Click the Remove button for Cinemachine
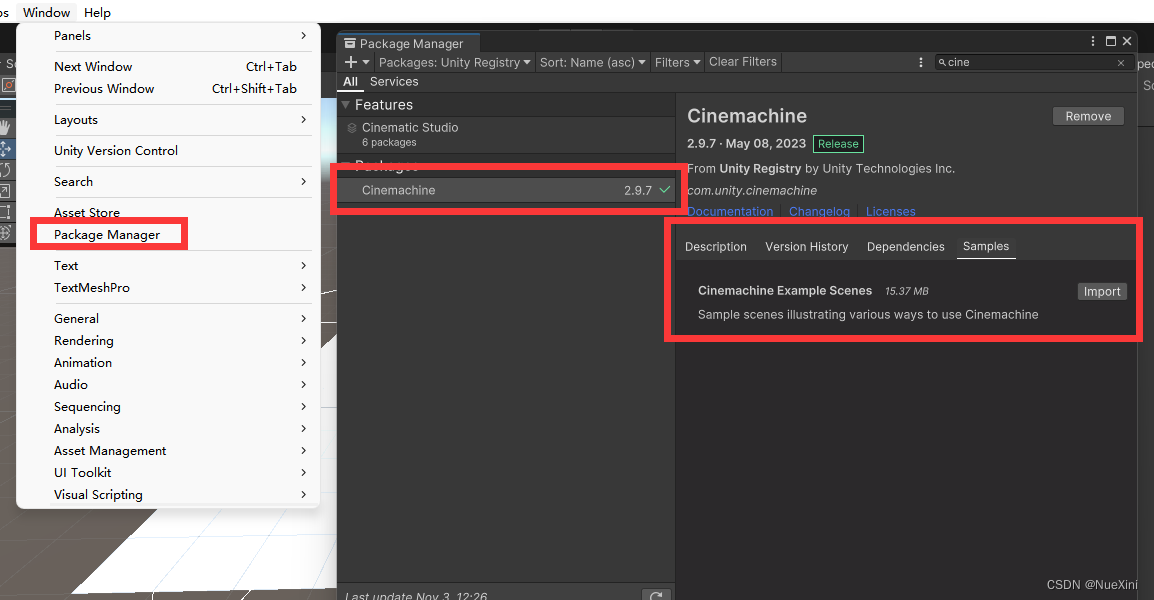This screenshot has width=1154, height=600. click(1088, 116)
